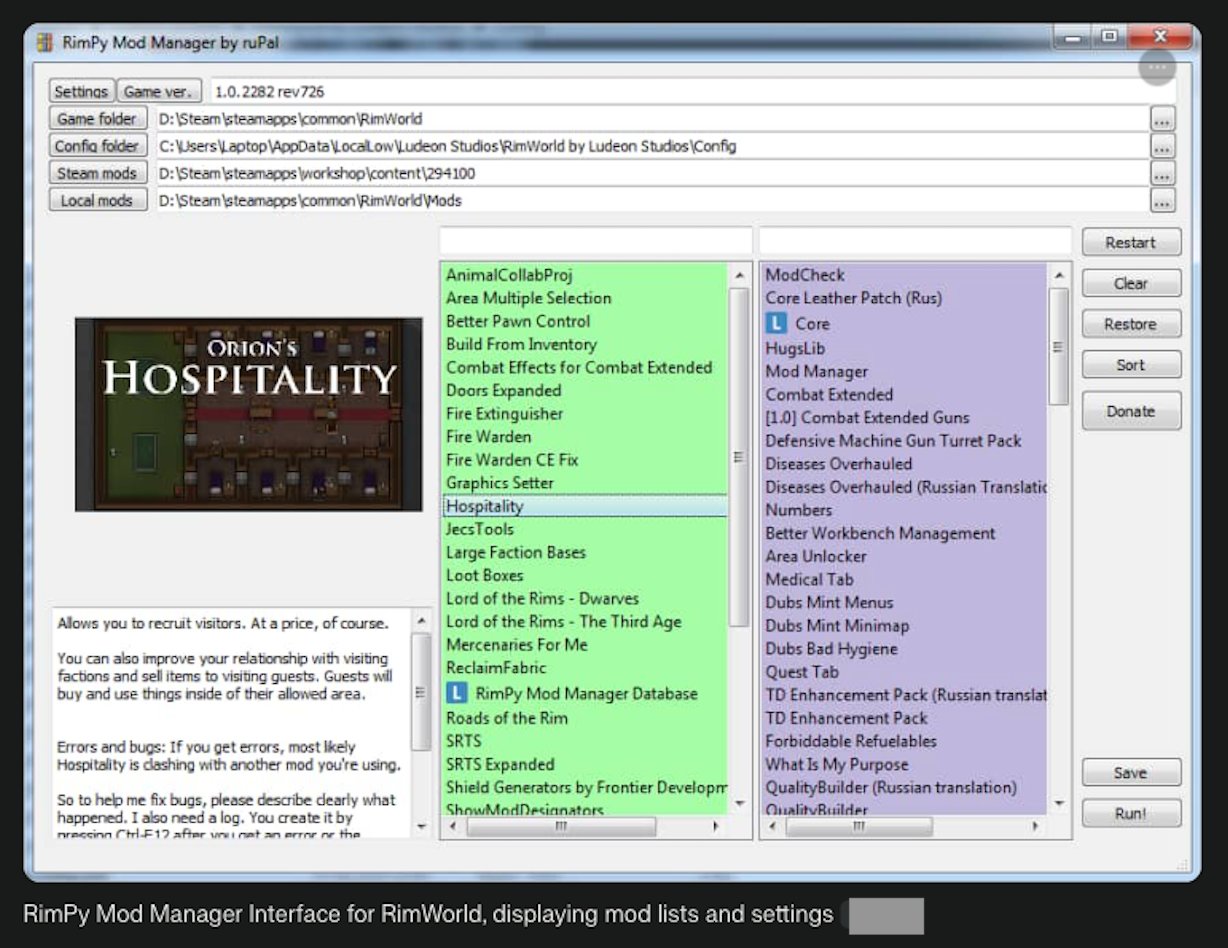The height and width of the screenshot is (948, 1228).
Task: Select the highlighted Hospitality mod
Action: point(585,506)
